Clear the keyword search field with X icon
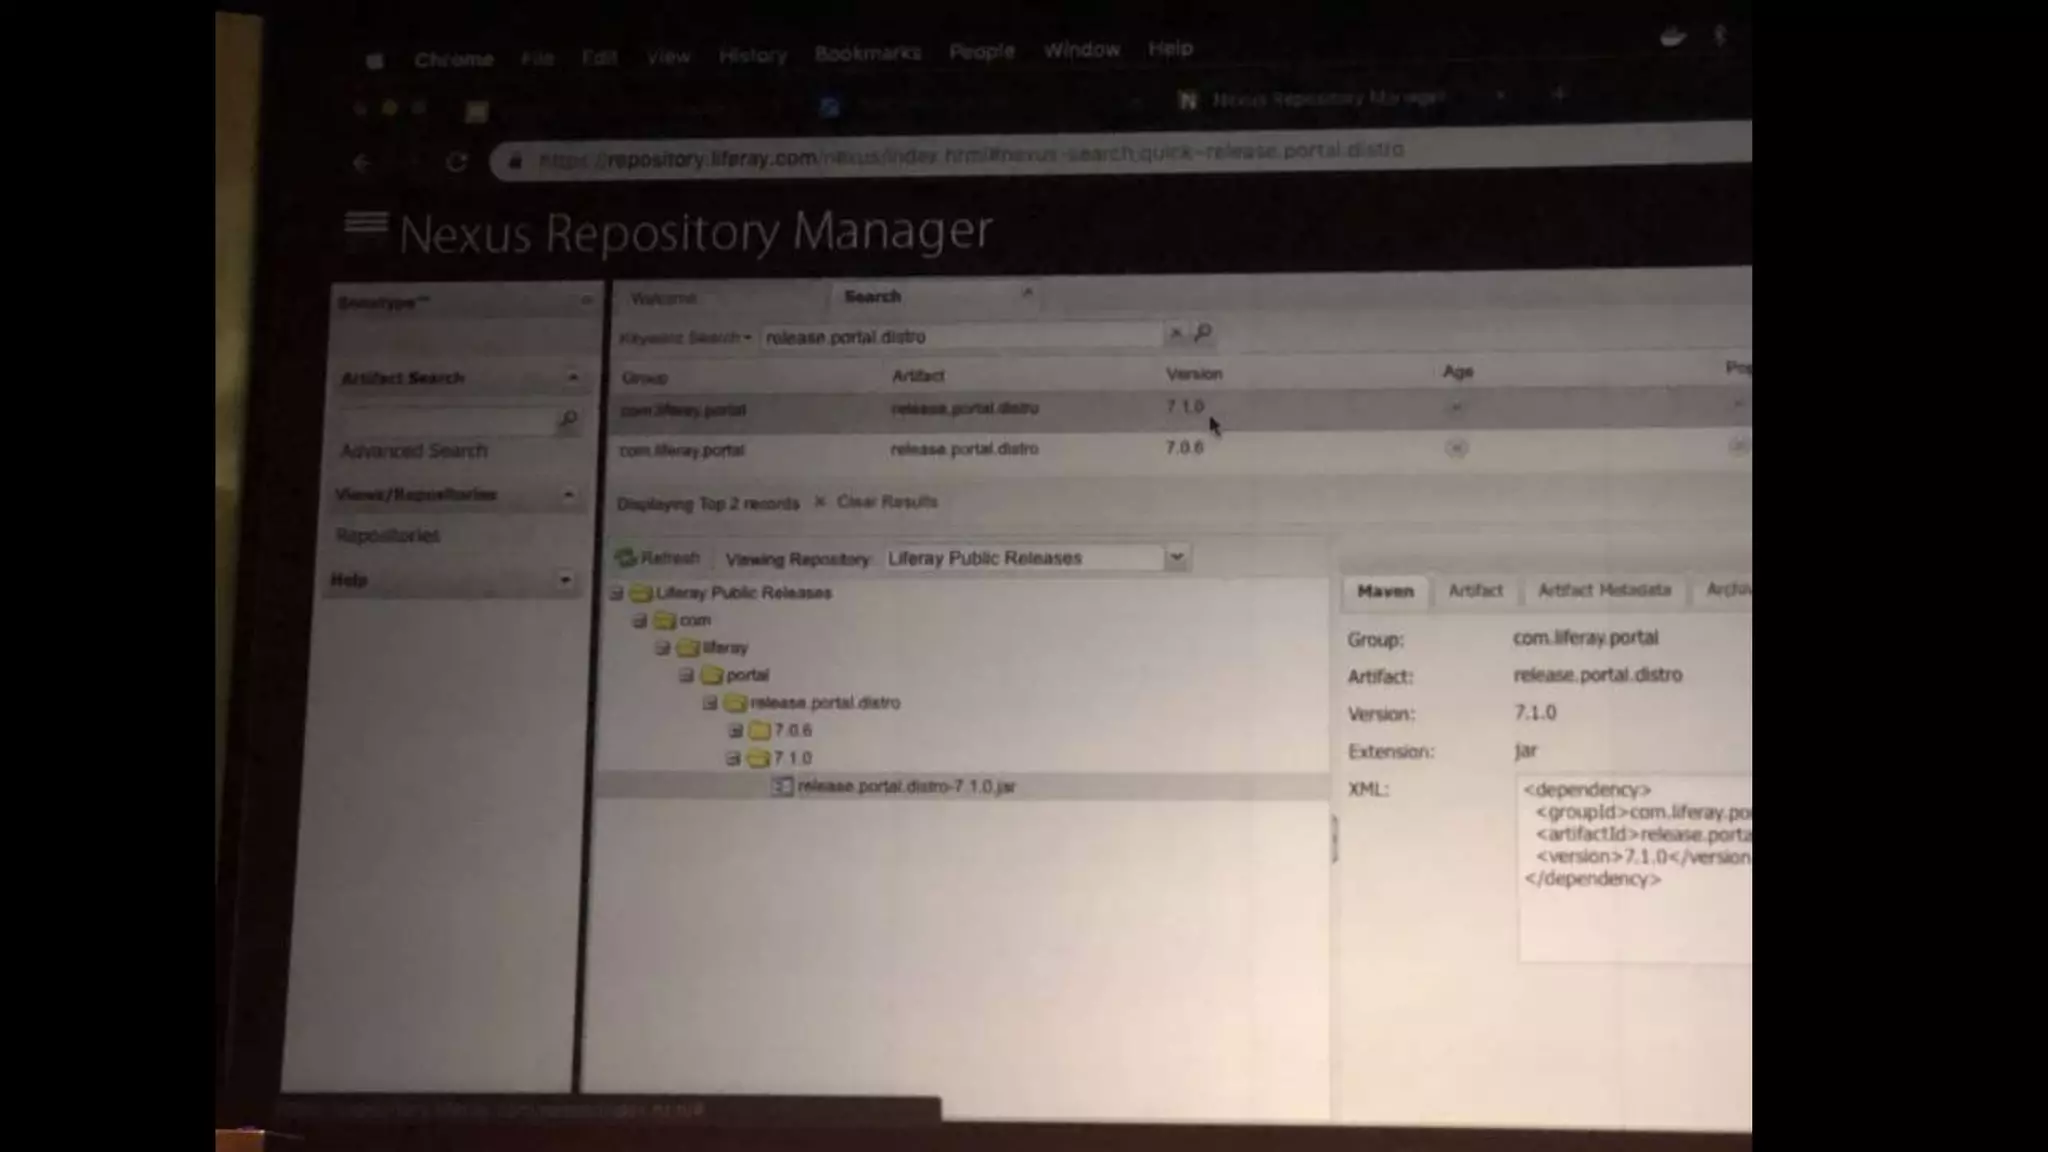The width and height of the screenshot is (2048, 1152). pyautogui.click(x=1176, y=333)
